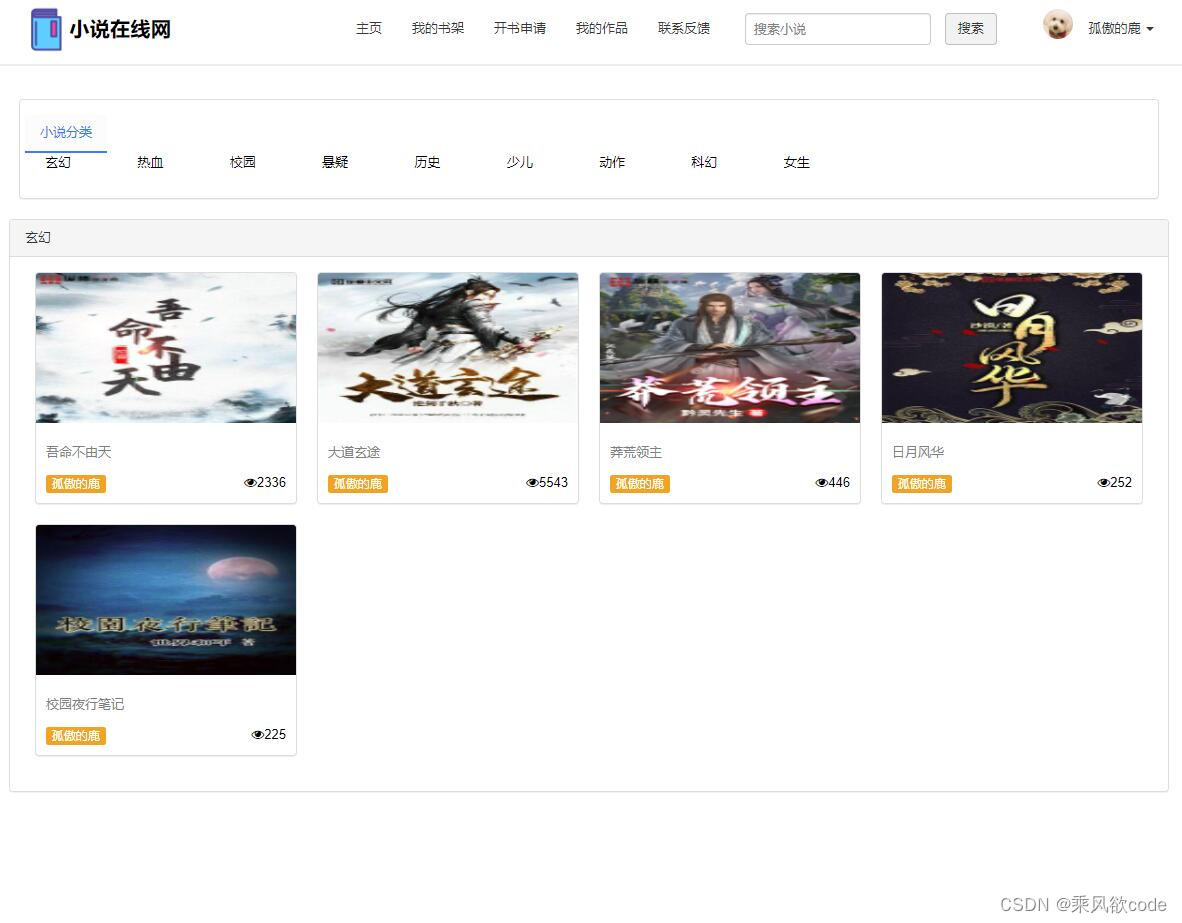Viewport: 1182px width, 923px height.
Task: Open the 大道玄途 cover thumbnail
Action: click(448, 348)
